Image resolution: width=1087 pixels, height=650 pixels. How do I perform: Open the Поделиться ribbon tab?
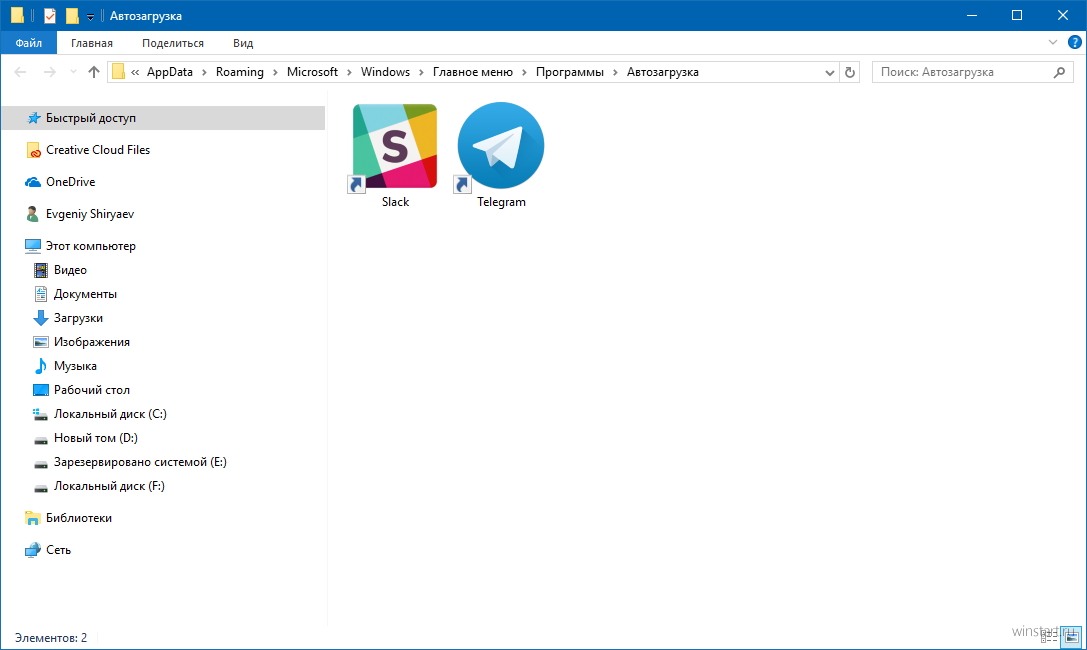coord(173,43)
